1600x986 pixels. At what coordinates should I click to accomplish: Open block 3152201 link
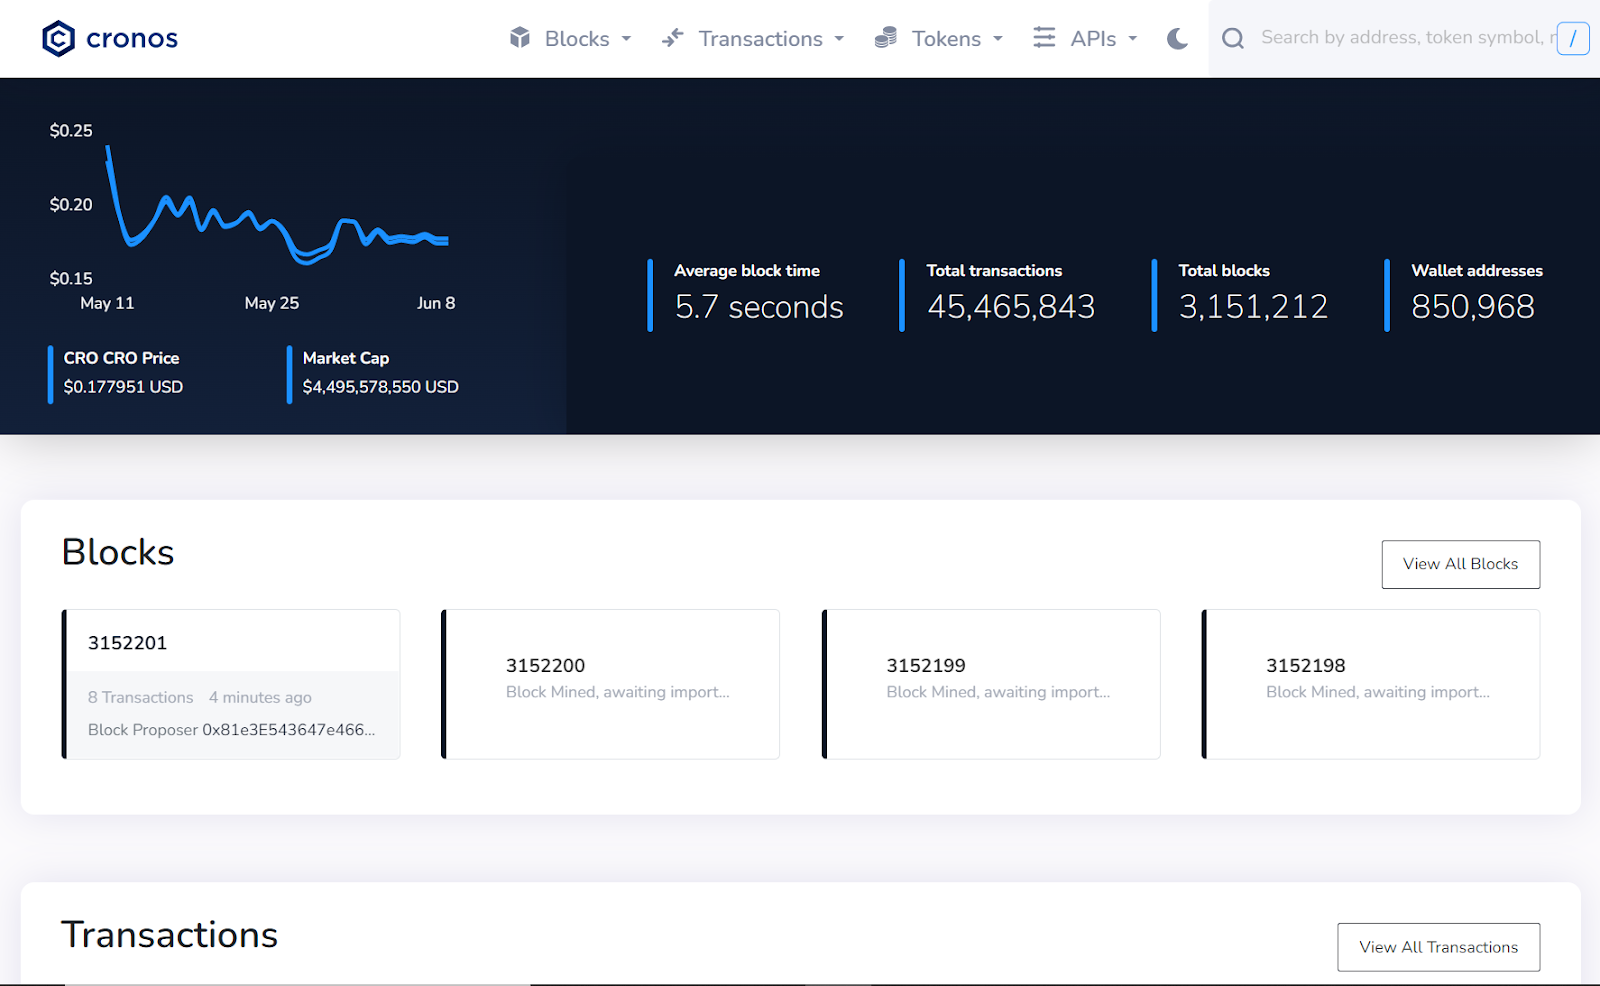(127, 643)
